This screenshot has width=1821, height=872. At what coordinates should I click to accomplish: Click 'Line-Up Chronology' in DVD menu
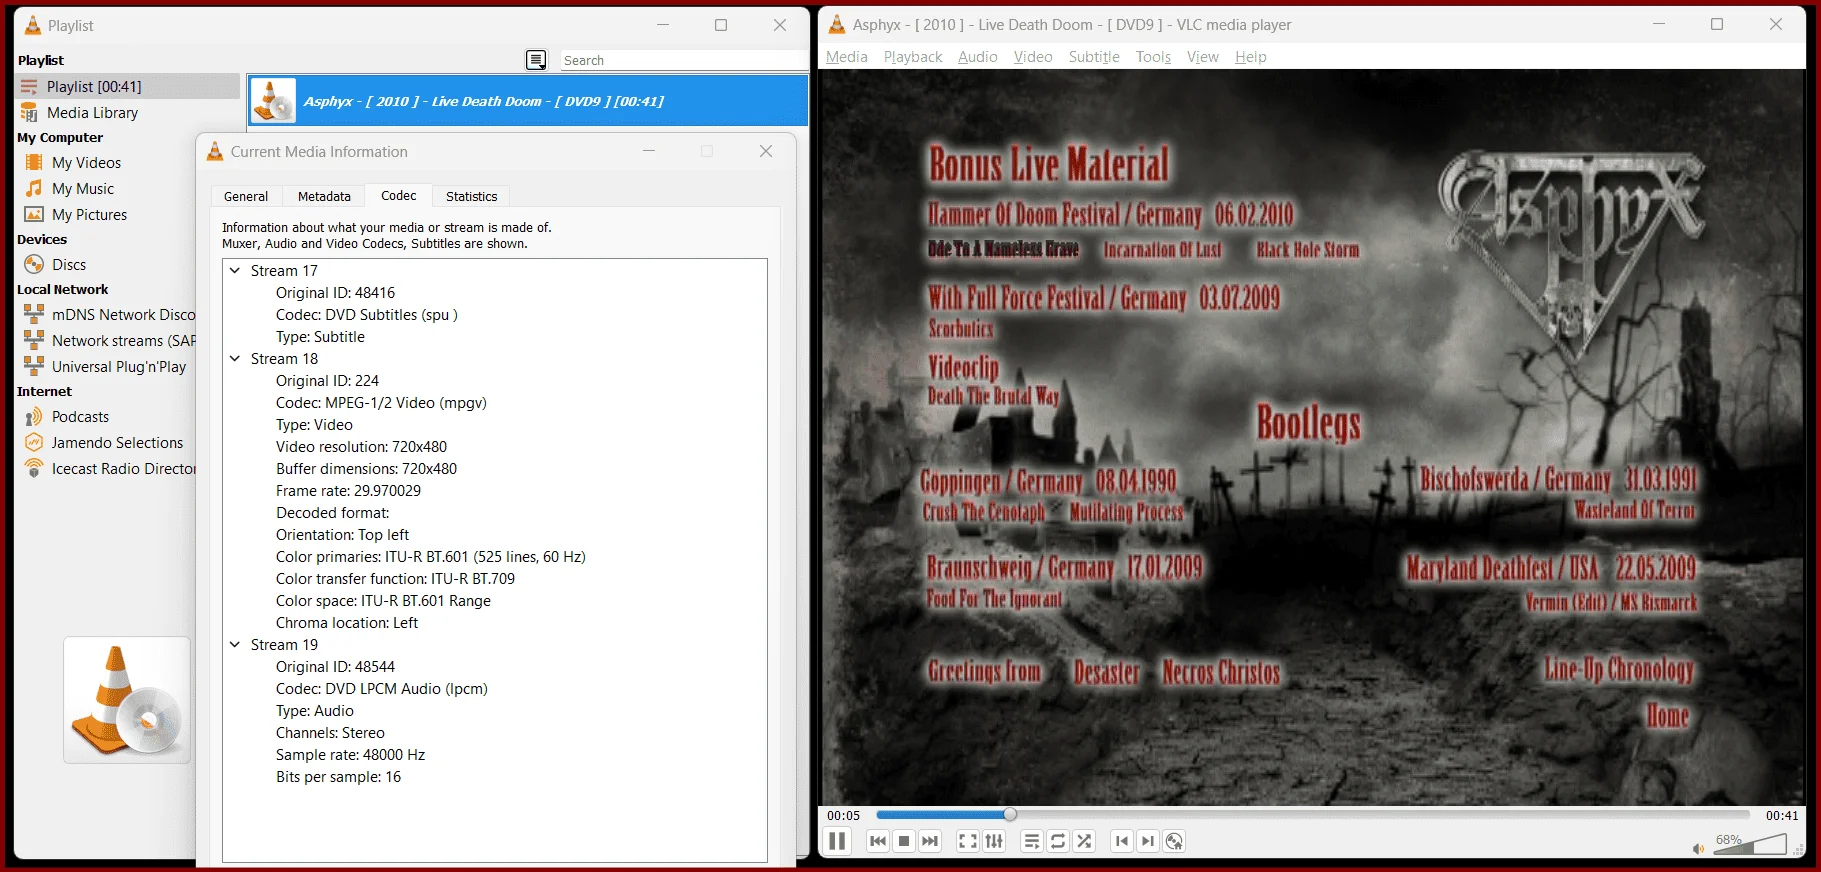1618,669
